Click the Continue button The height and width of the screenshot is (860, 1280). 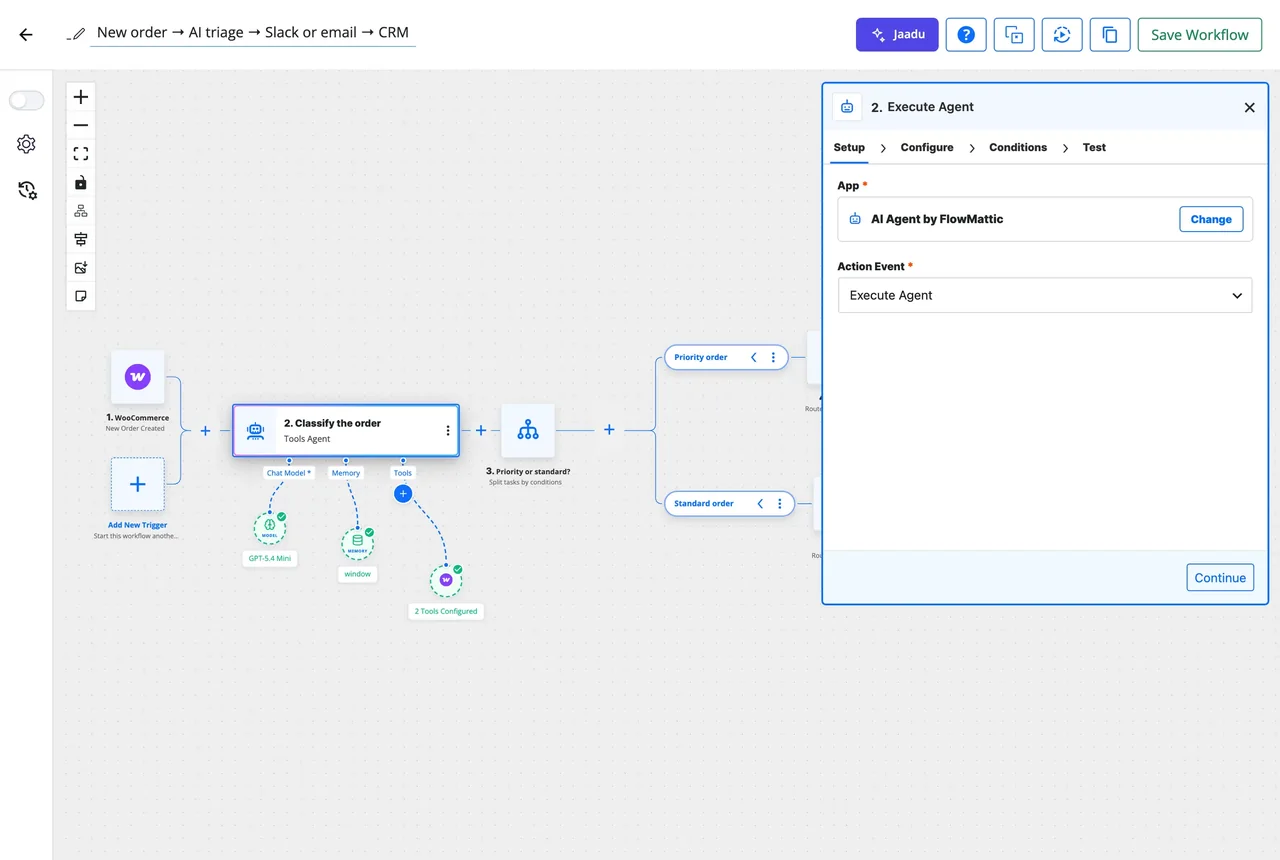coord(1220,577)
